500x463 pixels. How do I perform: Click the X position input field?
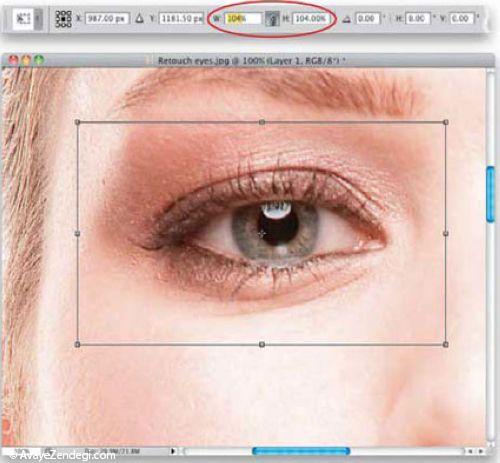pyautogui.click(x=107, y=18)
